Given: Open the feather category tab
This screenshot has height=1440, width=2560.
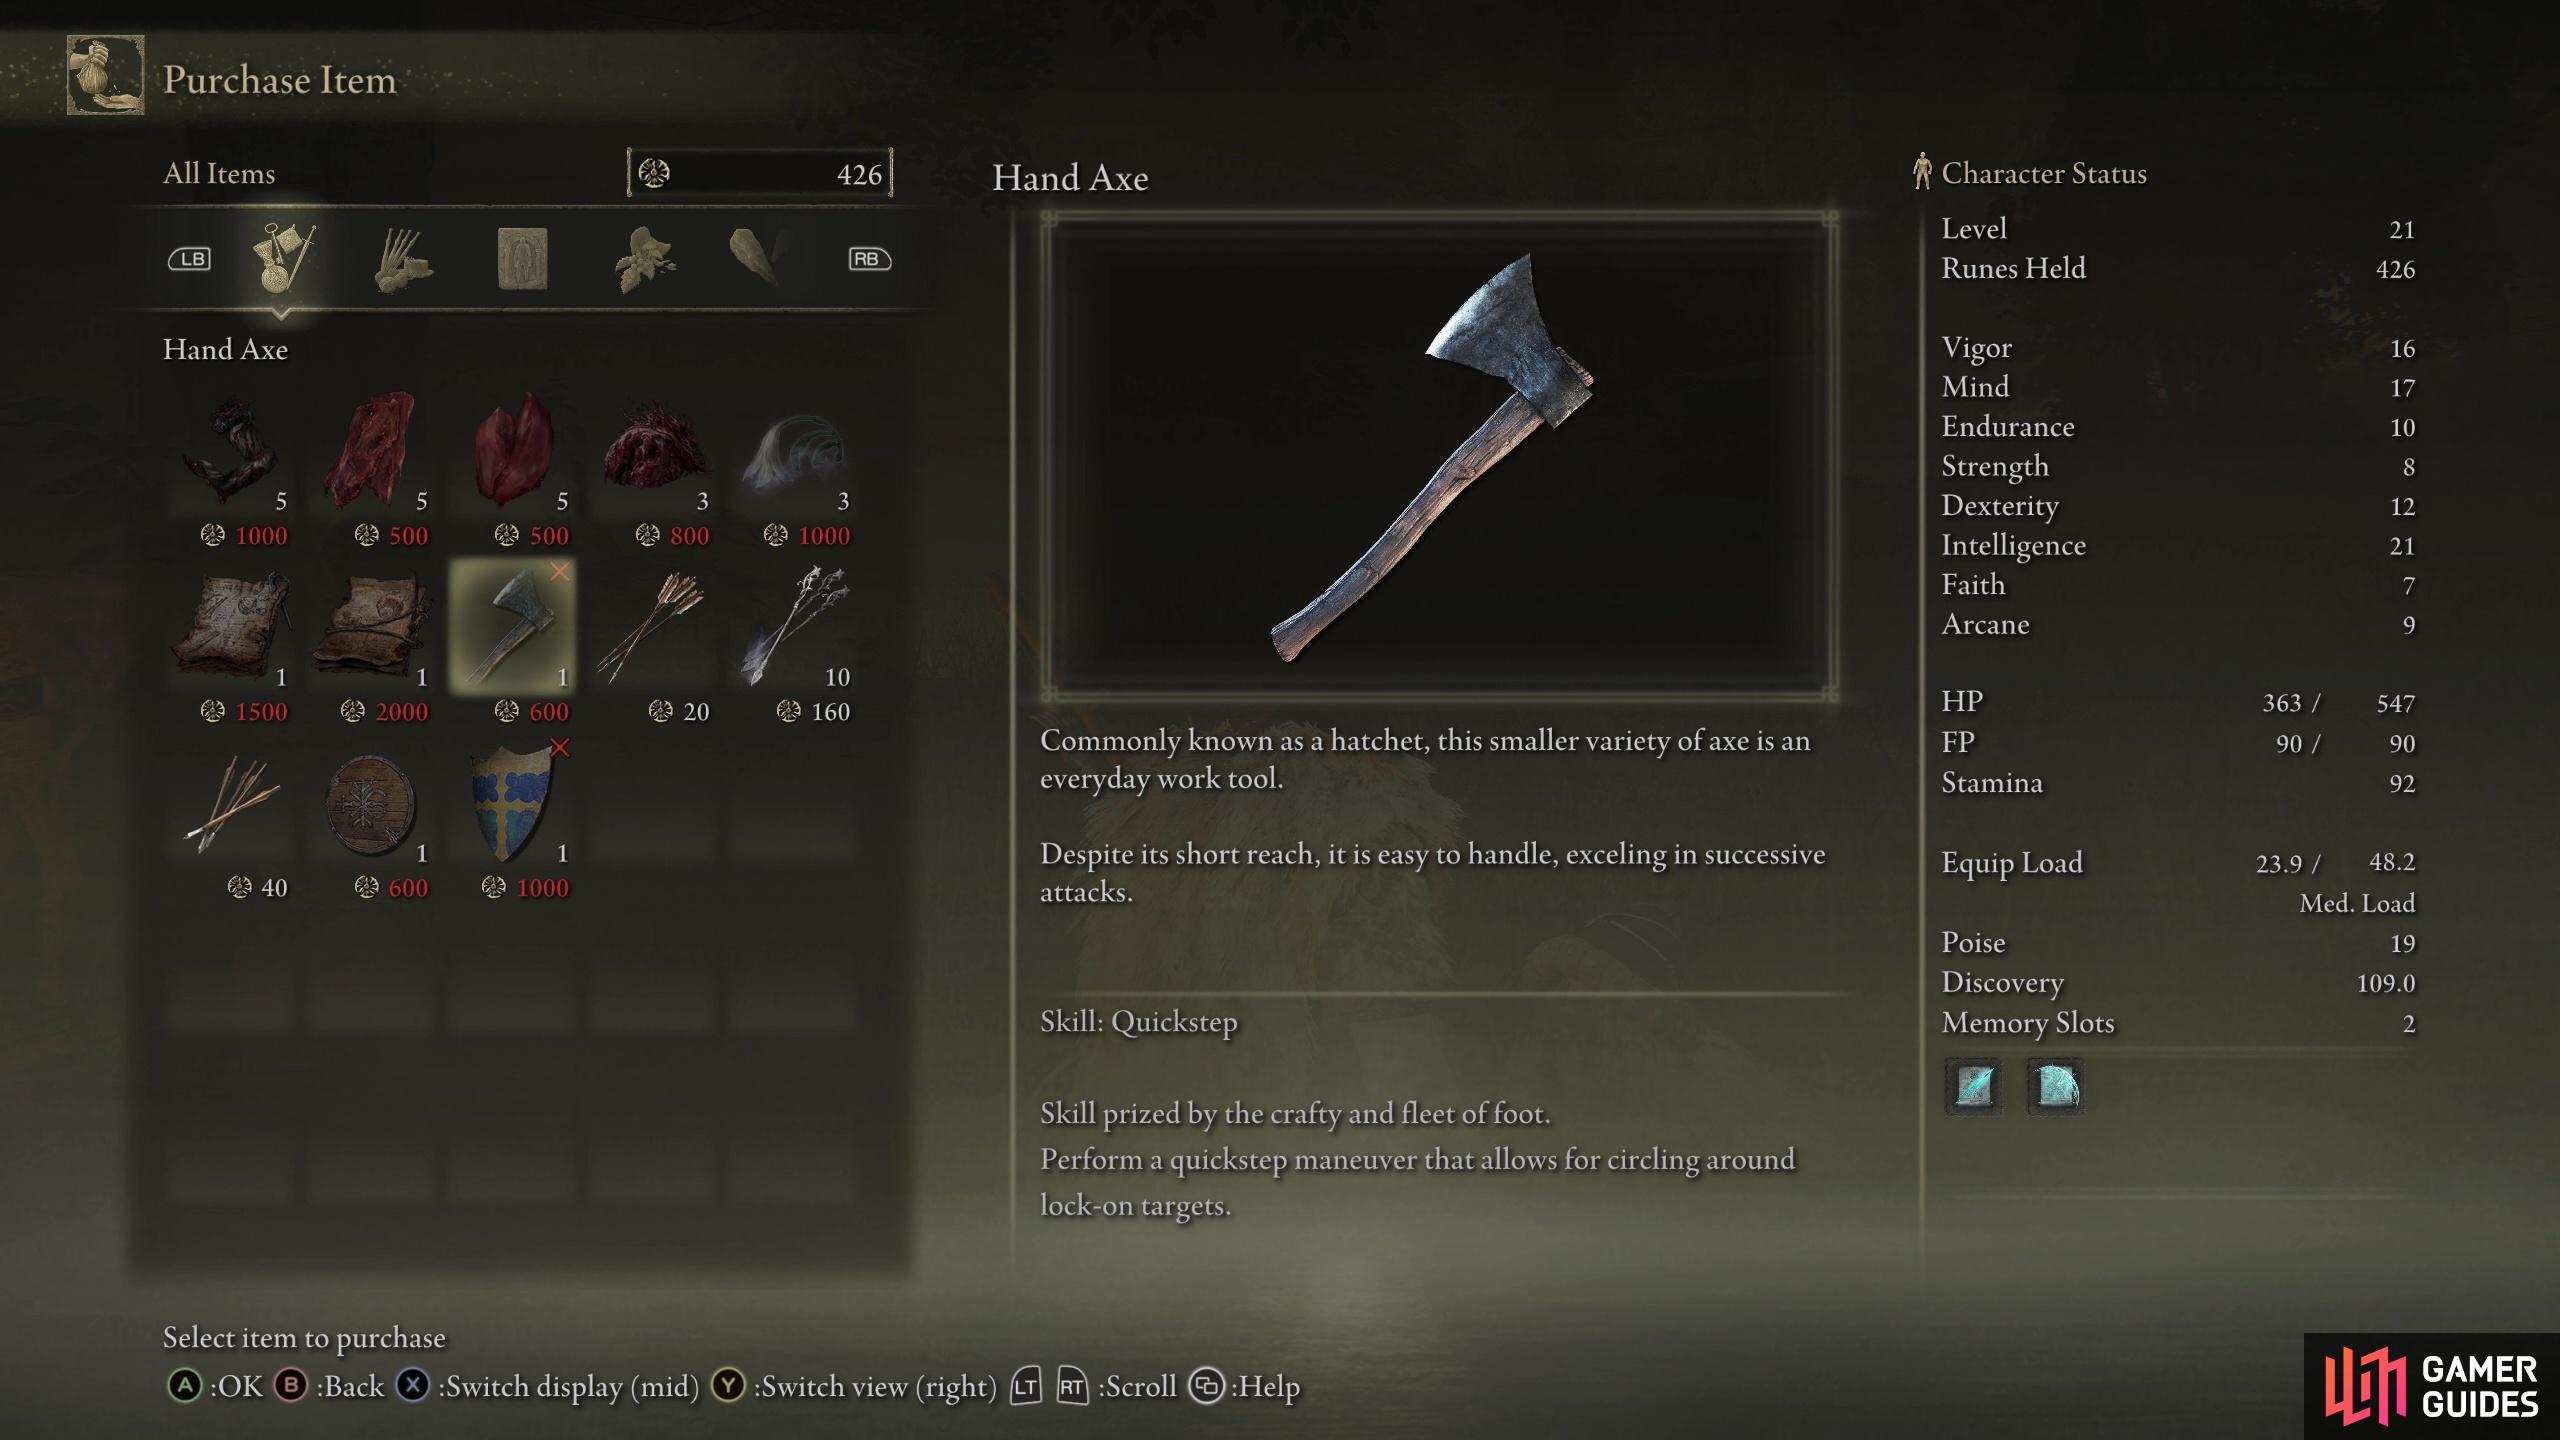Looking at the screenshot, I should pos(757,258).
